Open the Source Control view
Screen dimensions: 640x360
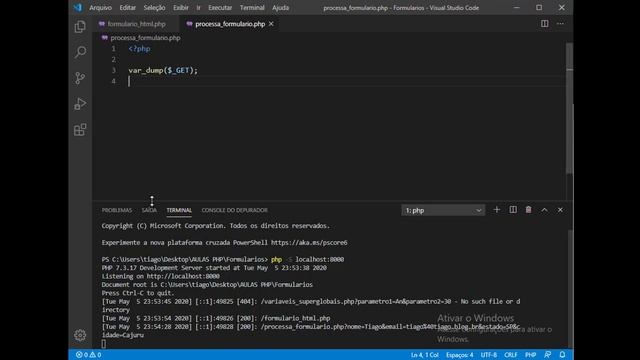point(80,78)
